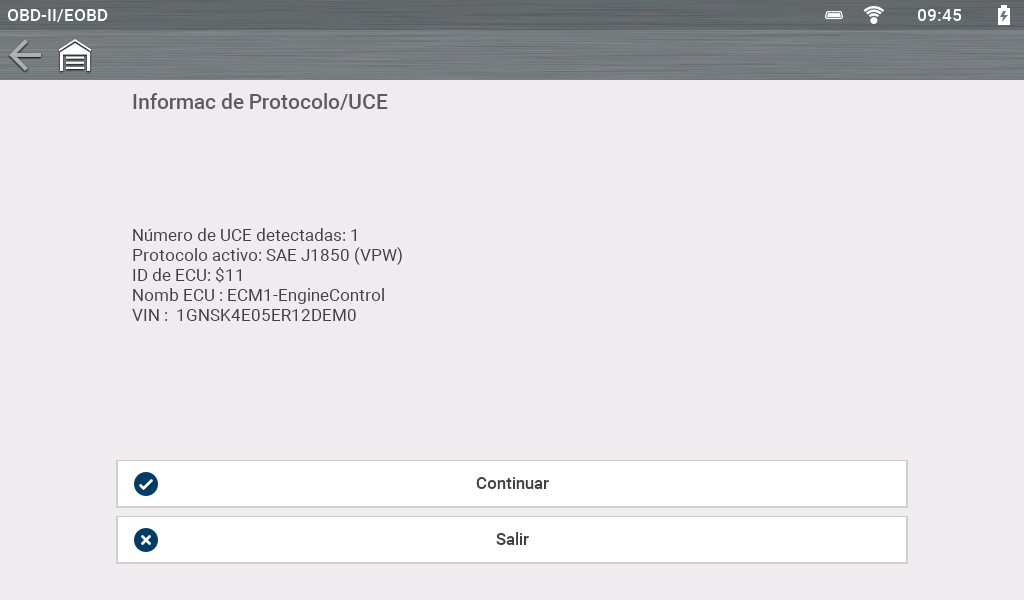Tap the charging battery icon on the right
Screen dimensions: 1024x600
(x=1003, y=15)
